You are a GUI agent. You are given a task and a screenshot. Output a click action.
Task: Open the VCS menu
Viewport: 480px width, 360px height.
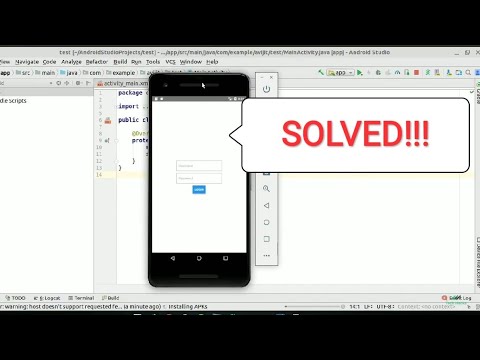170,62
